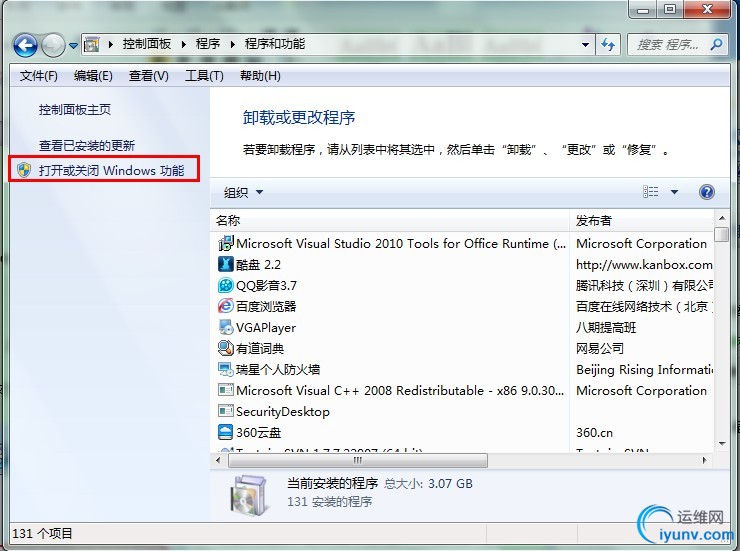This screenshot has width=740, height=551.
Task: Click the shield icon beside Windows 功能
Action: [x=24, y=170]
